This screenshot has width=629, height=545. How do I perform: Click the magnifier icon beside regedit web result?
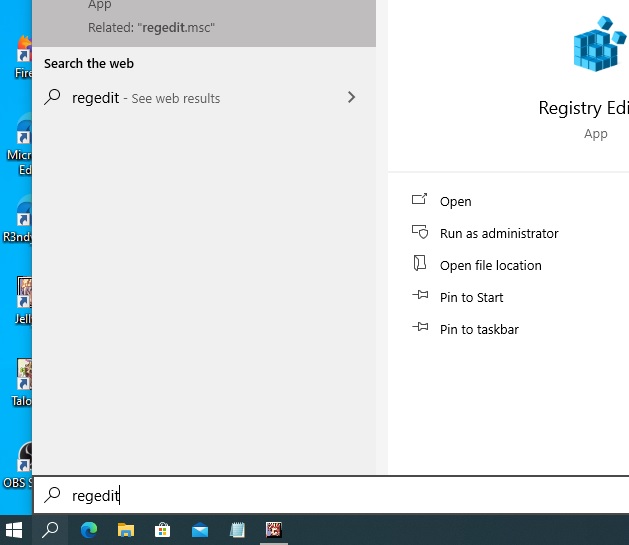coord(52,97)
